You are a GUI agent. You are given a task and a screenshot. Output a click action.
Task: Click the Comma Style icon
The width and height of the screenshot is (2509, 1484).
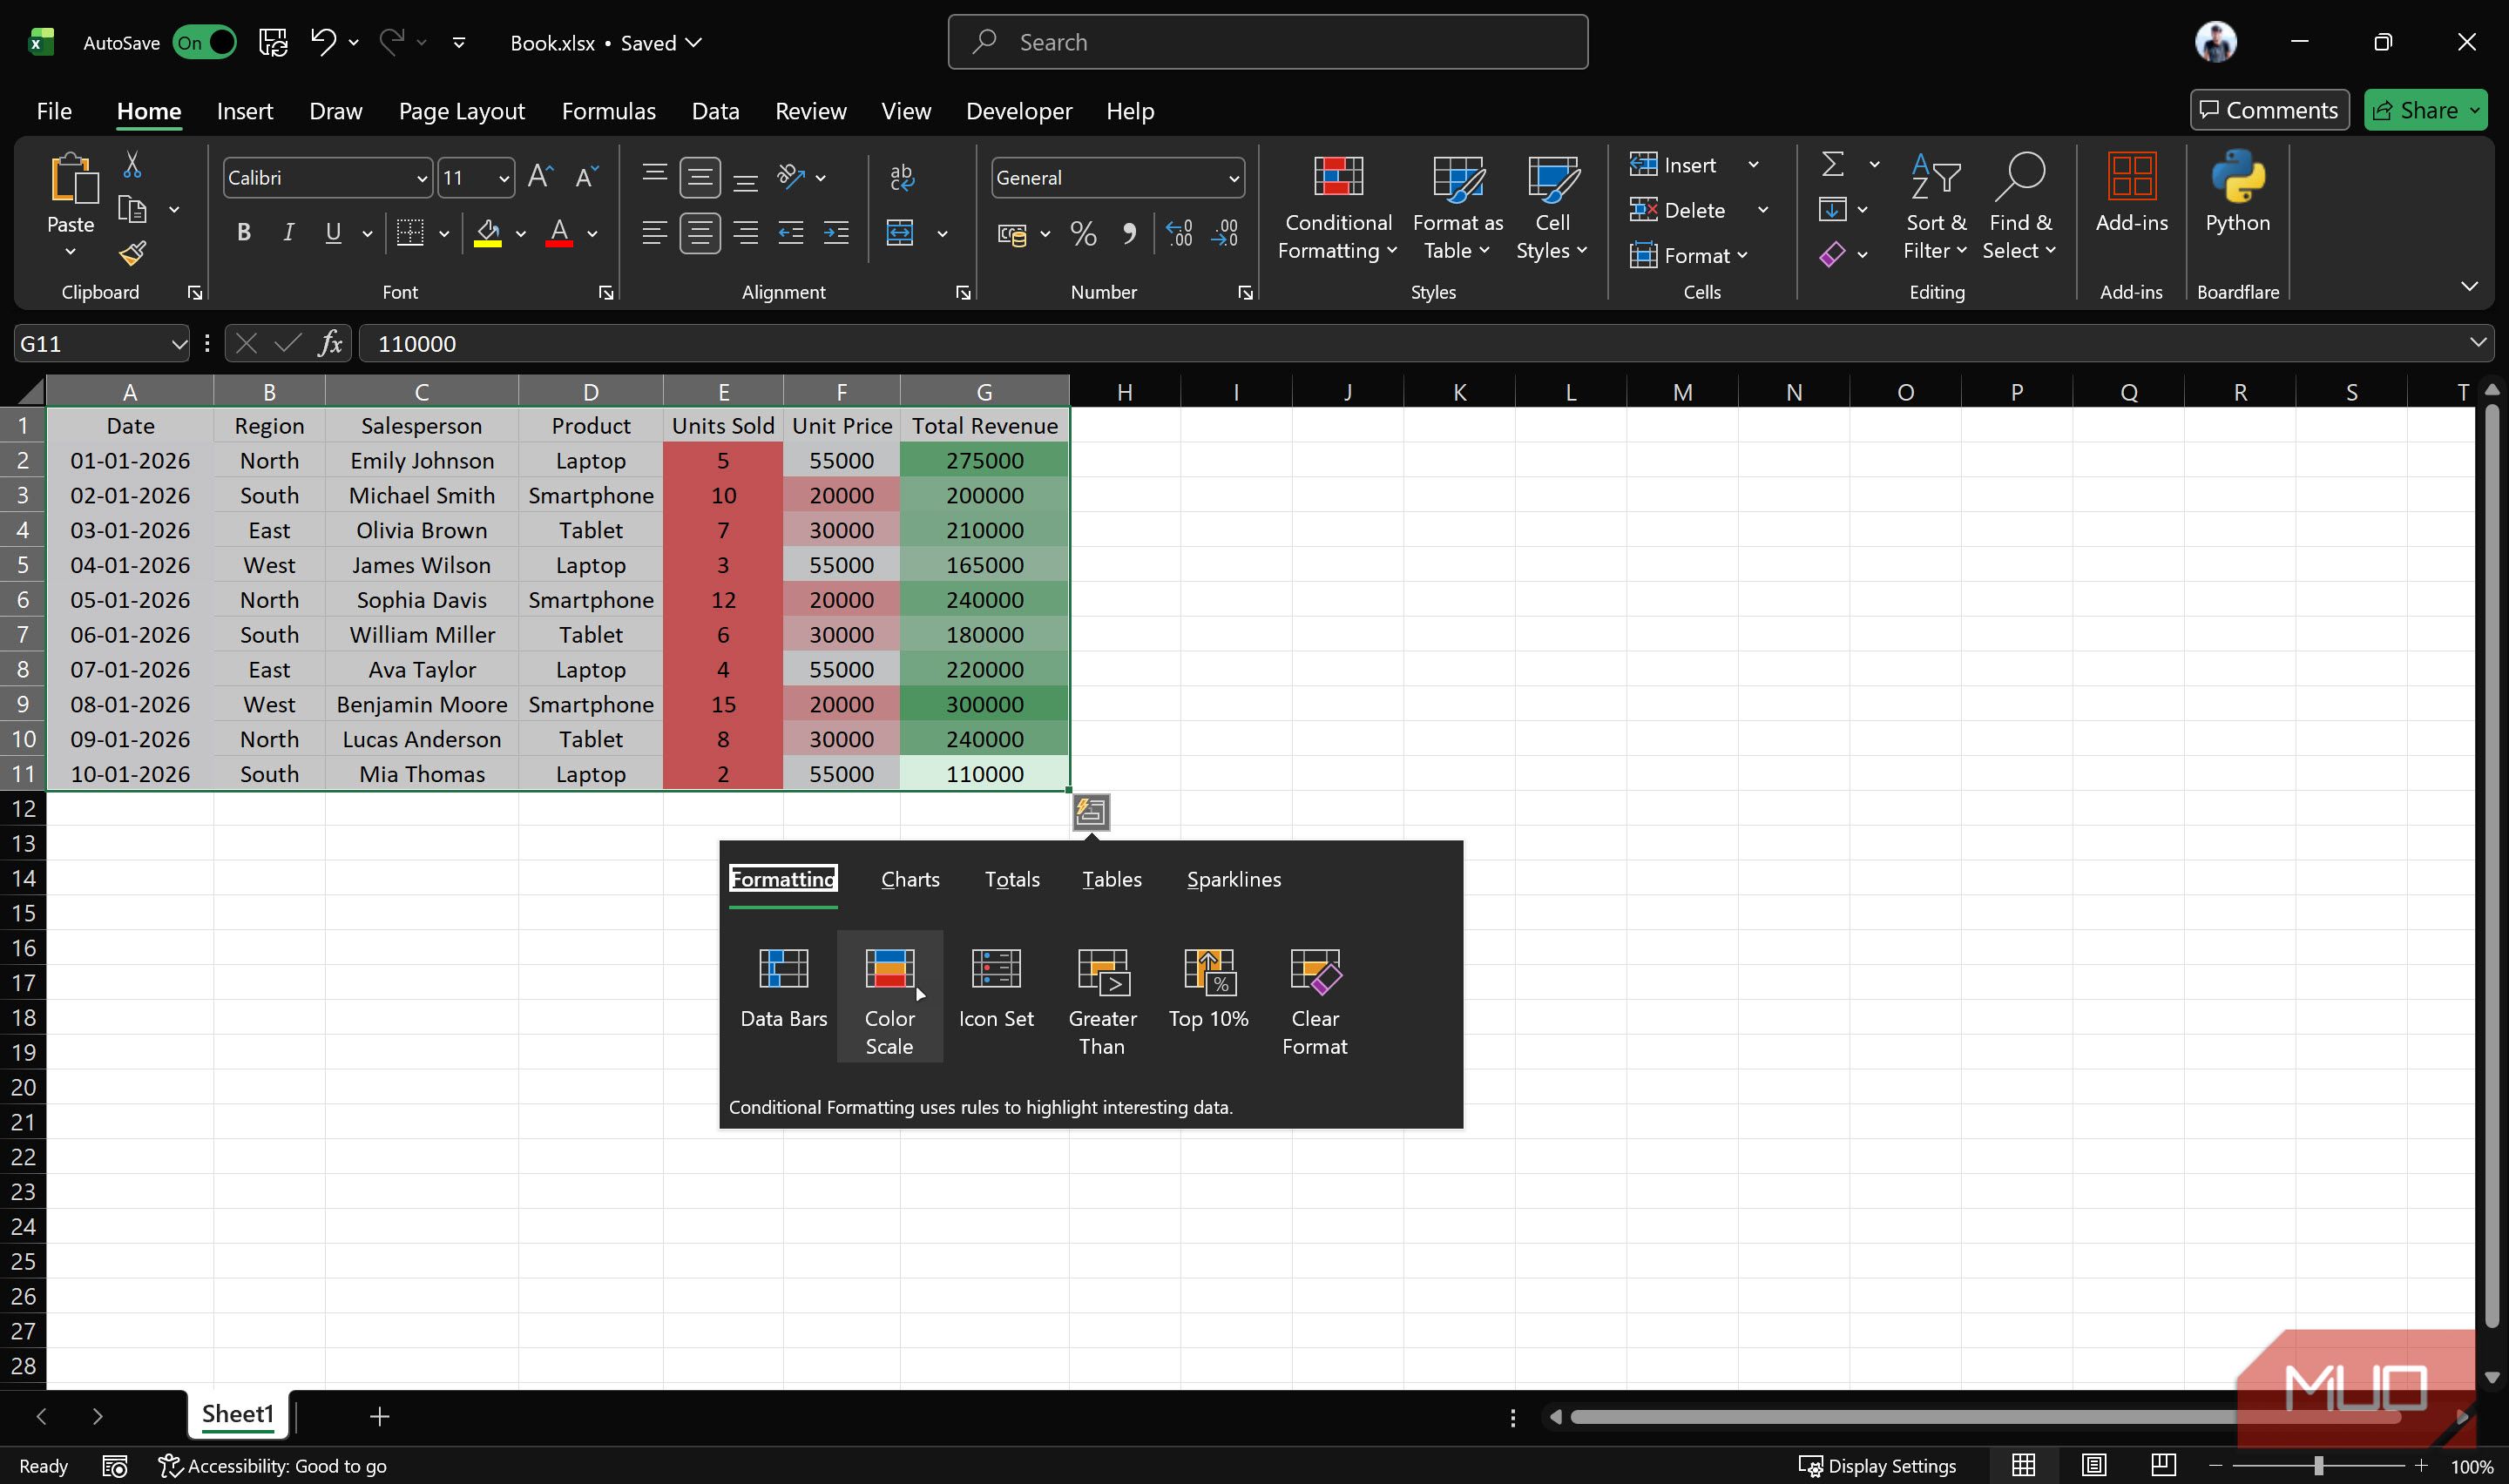pyautogui.click(x=1129, y=234)
